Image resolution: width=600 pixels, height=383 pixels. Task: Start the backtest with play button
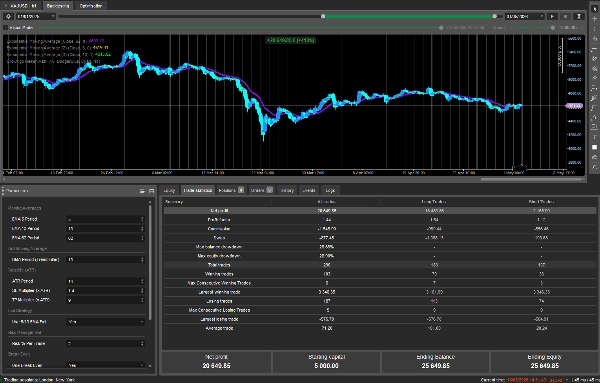(552, 16)
